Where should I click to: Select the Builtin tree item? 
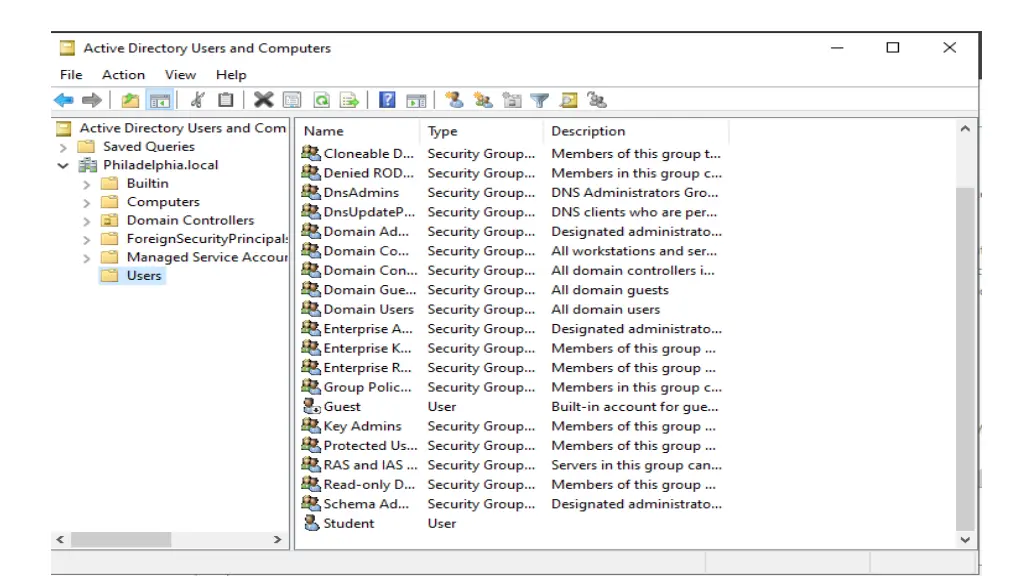(x=148, y=184)
